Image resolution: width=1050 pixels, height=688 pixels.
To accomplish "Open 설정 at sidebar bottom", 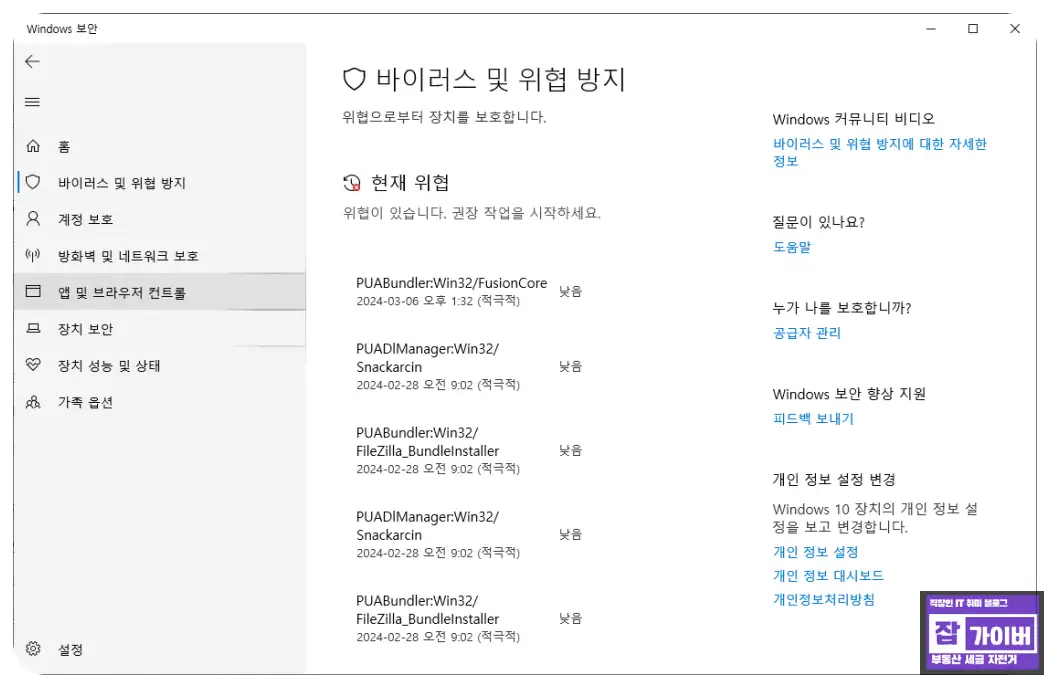I will coord(159,649).
